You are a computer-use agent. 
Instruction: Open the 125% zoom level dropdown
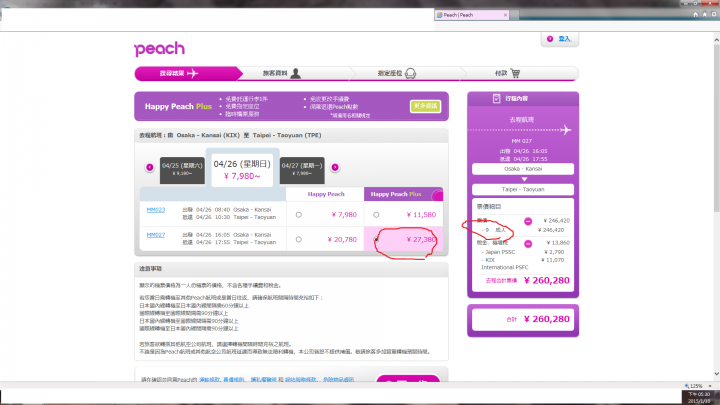click(x=710, y=386)
